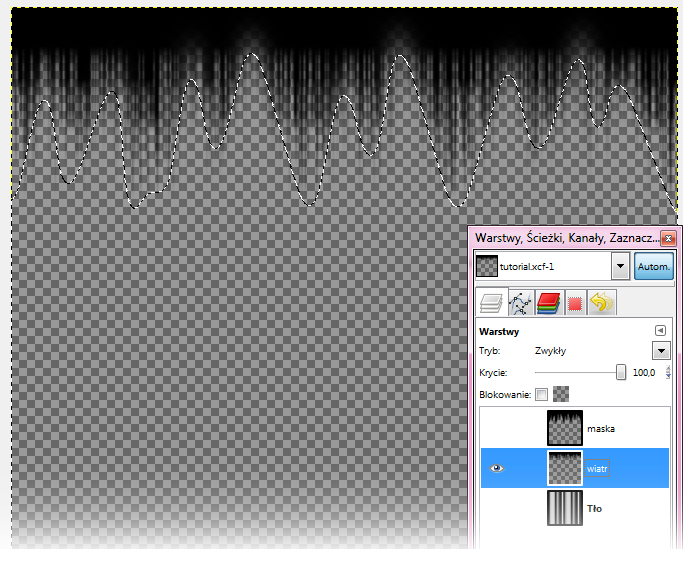Show the Tło layer visibility
683x561 pixels.
click(x=498, y=508)
